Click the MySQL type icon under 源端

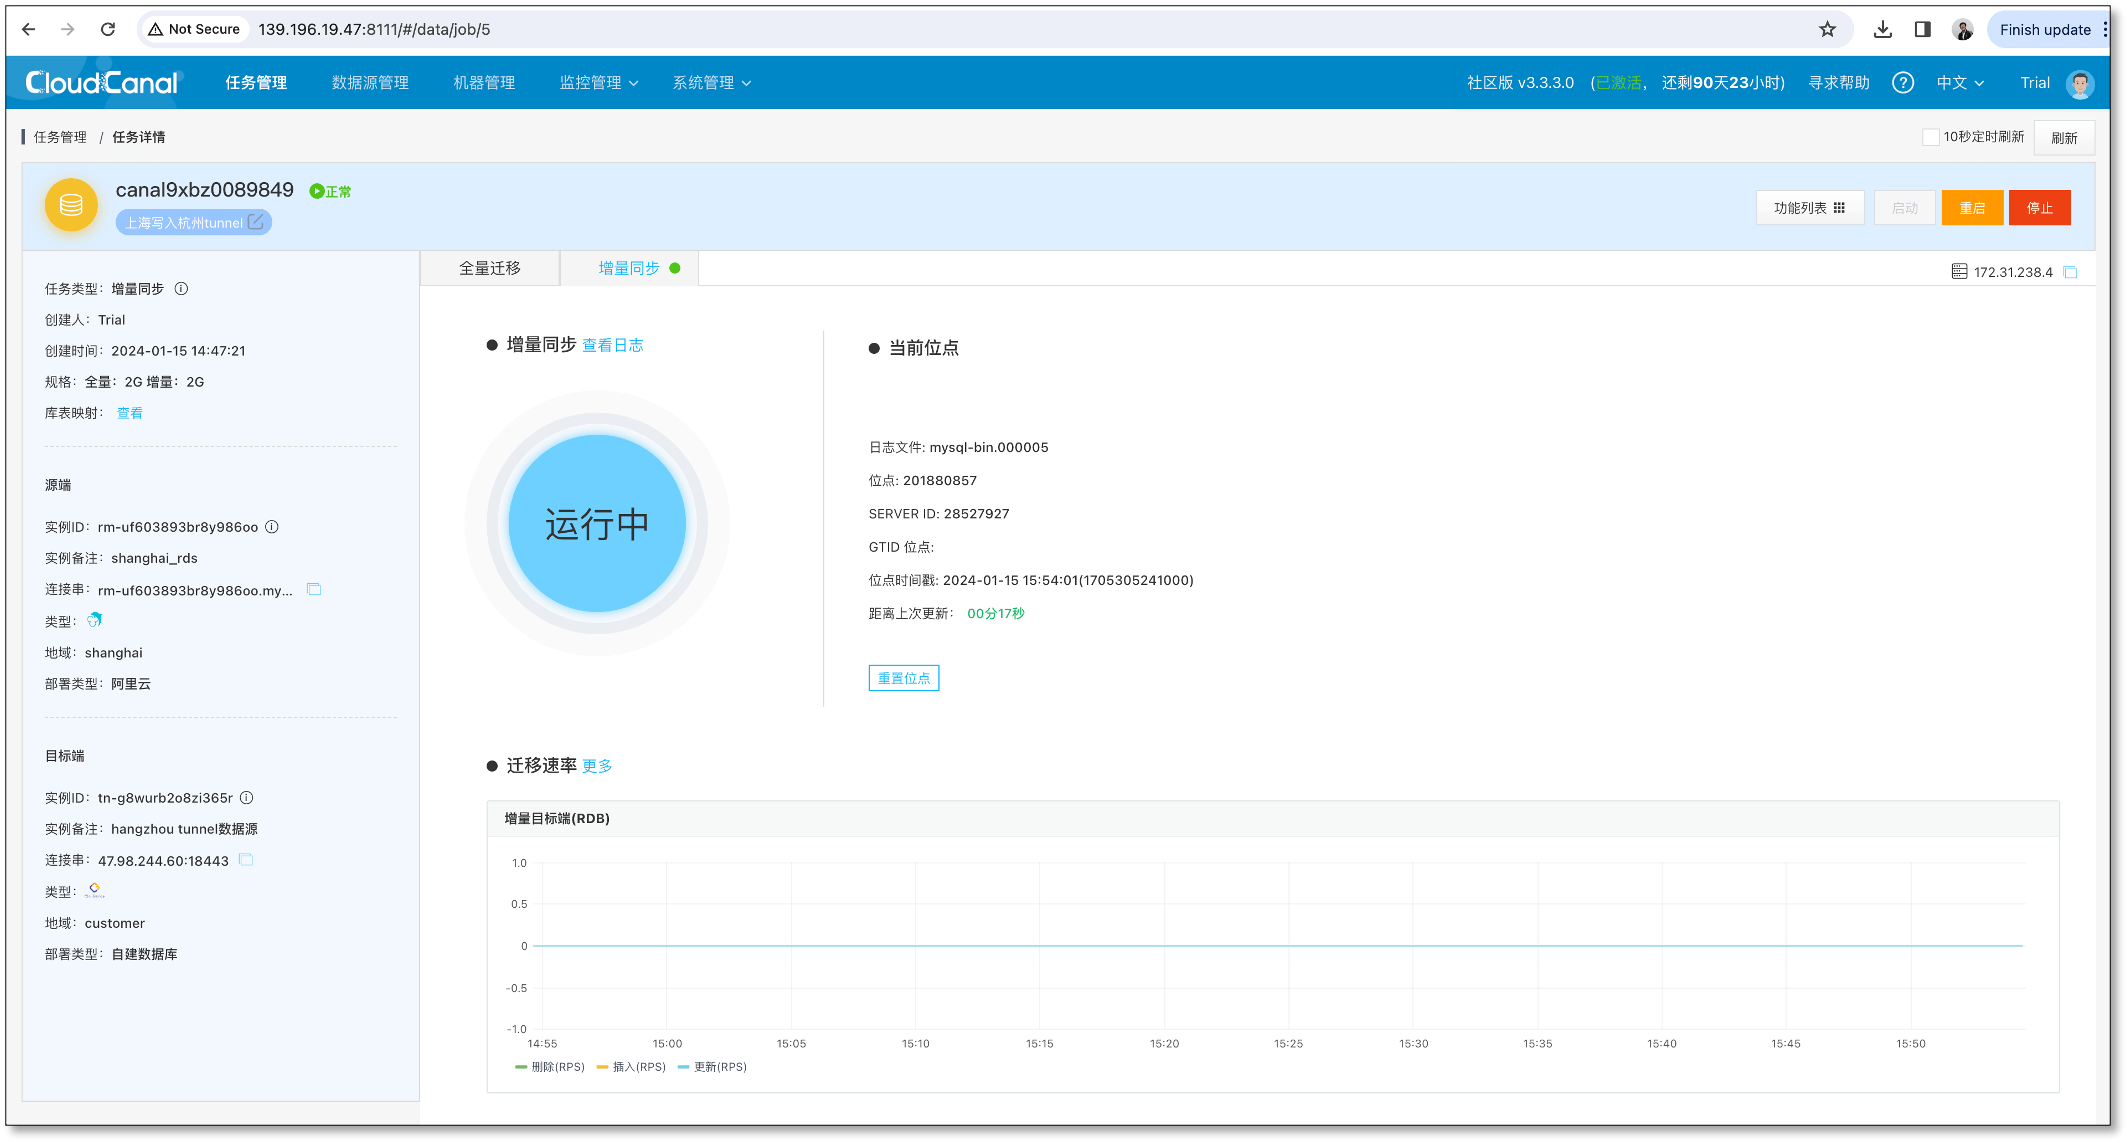click(94, 620)
